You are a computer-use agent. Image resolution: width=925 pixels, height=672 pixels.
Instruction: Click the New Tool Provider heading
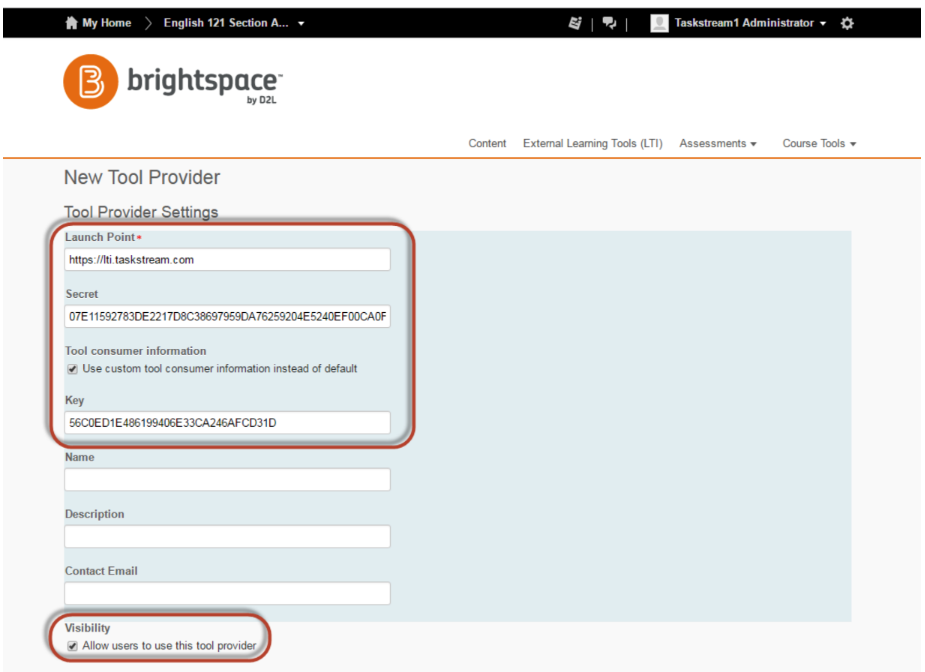point(142,177)
